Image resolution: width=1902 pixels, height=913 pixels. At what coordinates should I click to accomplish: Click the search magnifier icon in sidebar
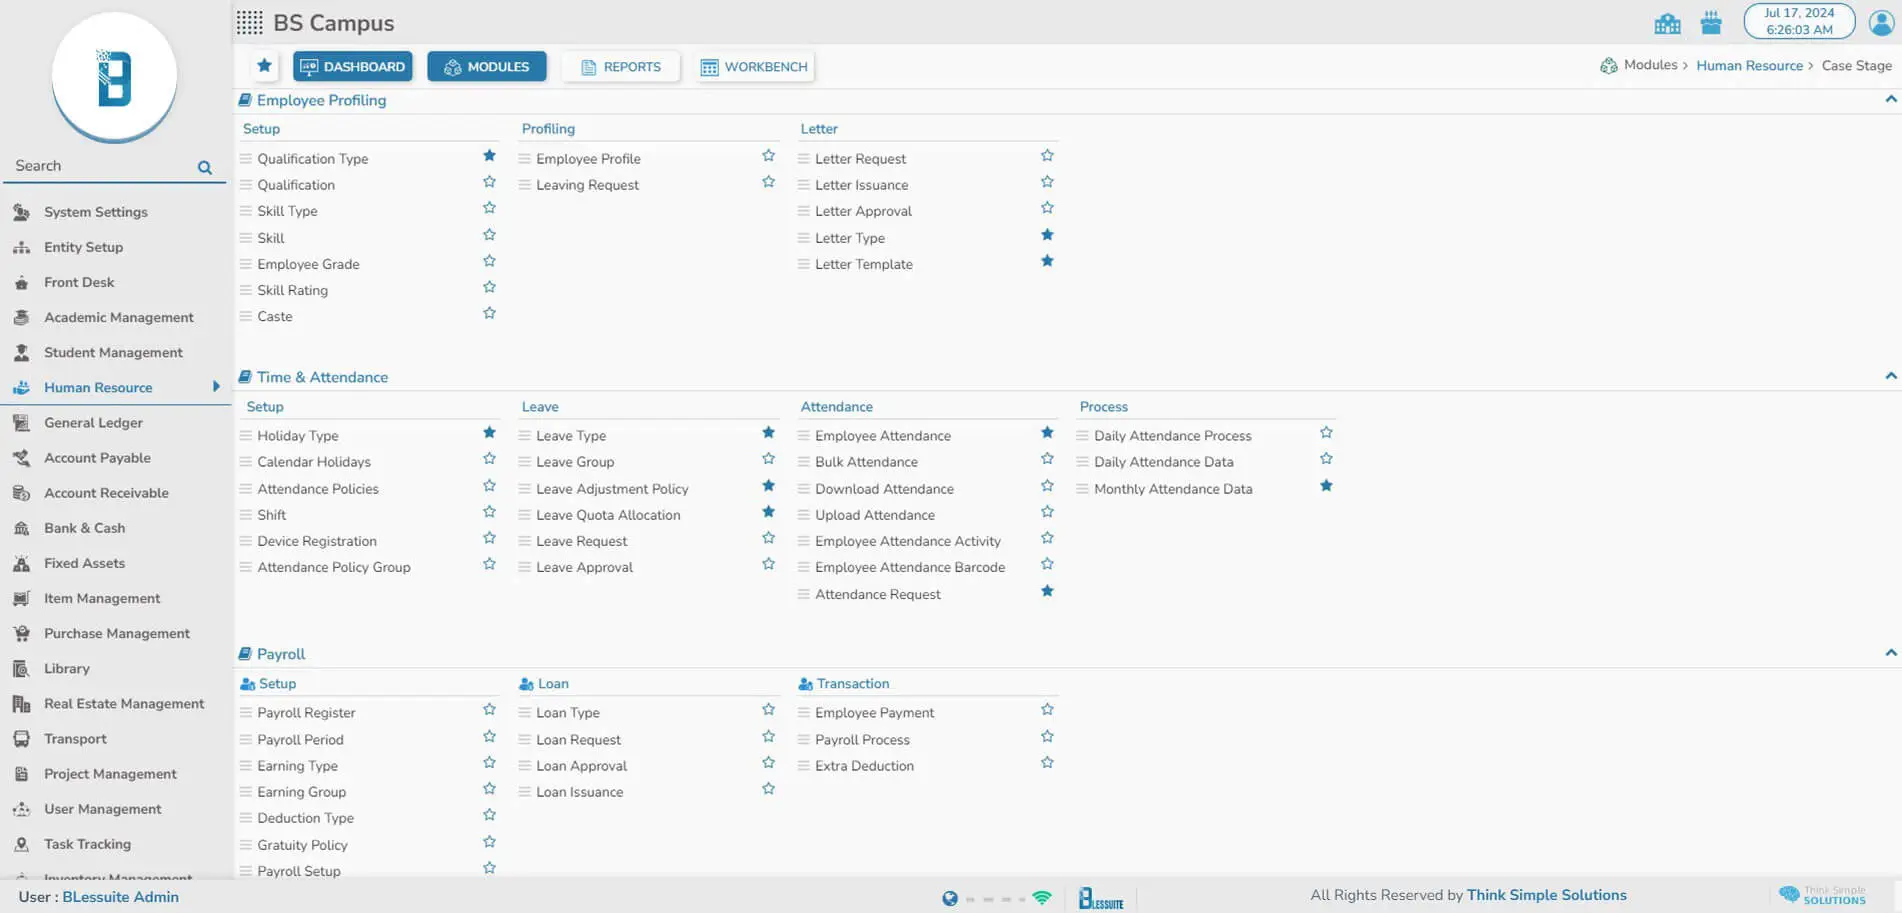[205, 167]
